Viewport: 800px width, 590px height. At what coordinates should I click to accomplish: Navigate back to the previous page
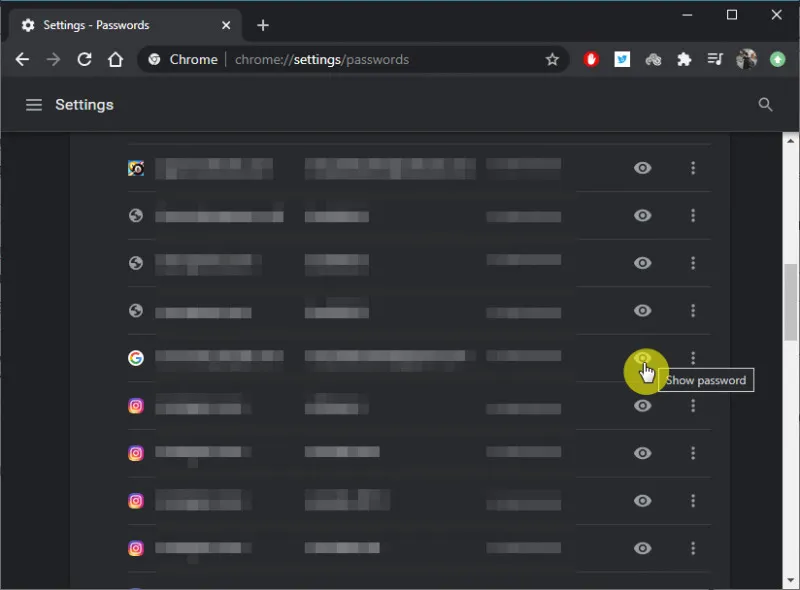click(22, 60)
